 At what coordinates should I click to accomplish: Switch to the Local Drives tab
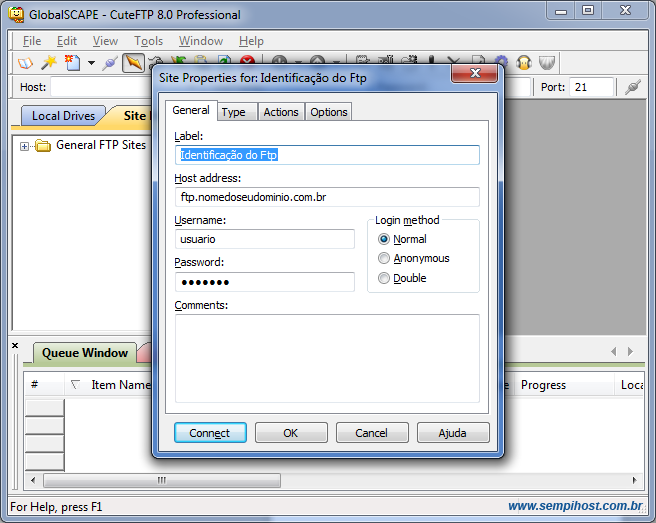(63, 116)
